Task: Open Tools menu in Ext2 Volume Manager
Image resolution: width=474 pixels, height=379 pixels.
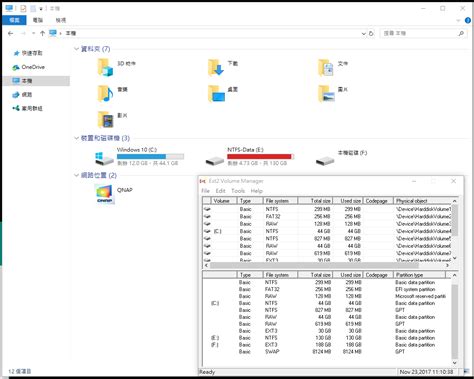Action: pyautogui.click(x=238, y=191)
